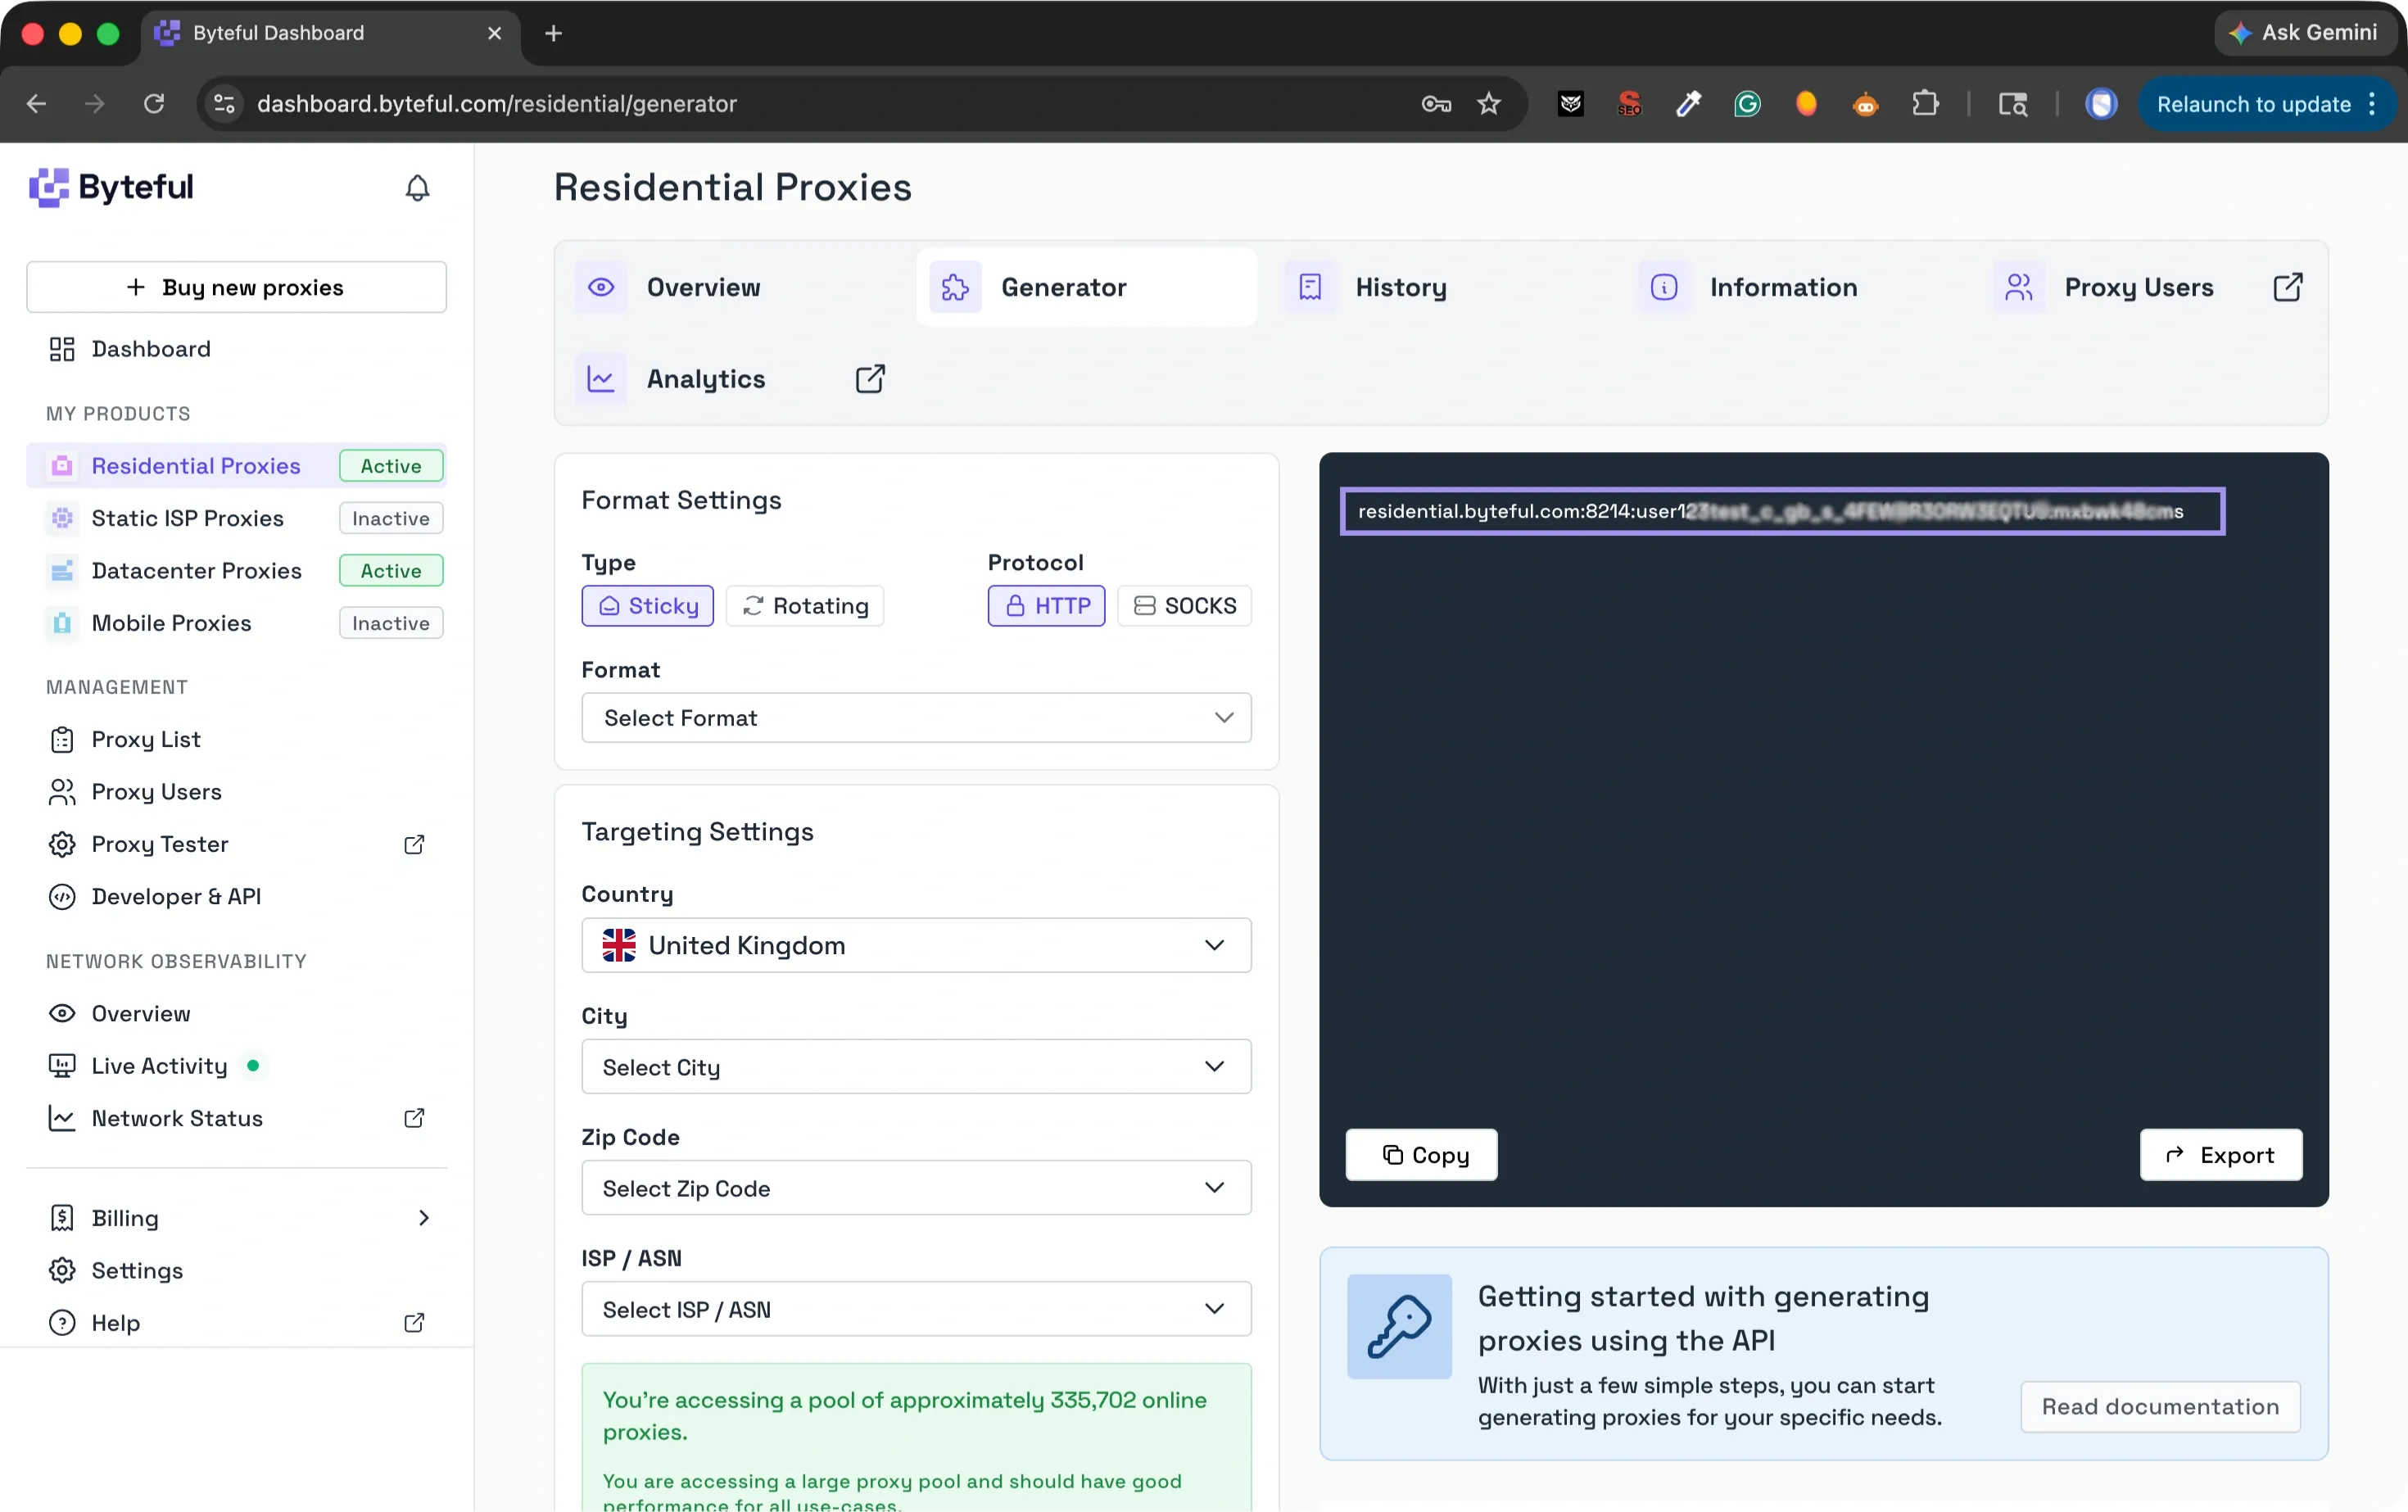Copy the generated proxy list

pos(1421,1155)
